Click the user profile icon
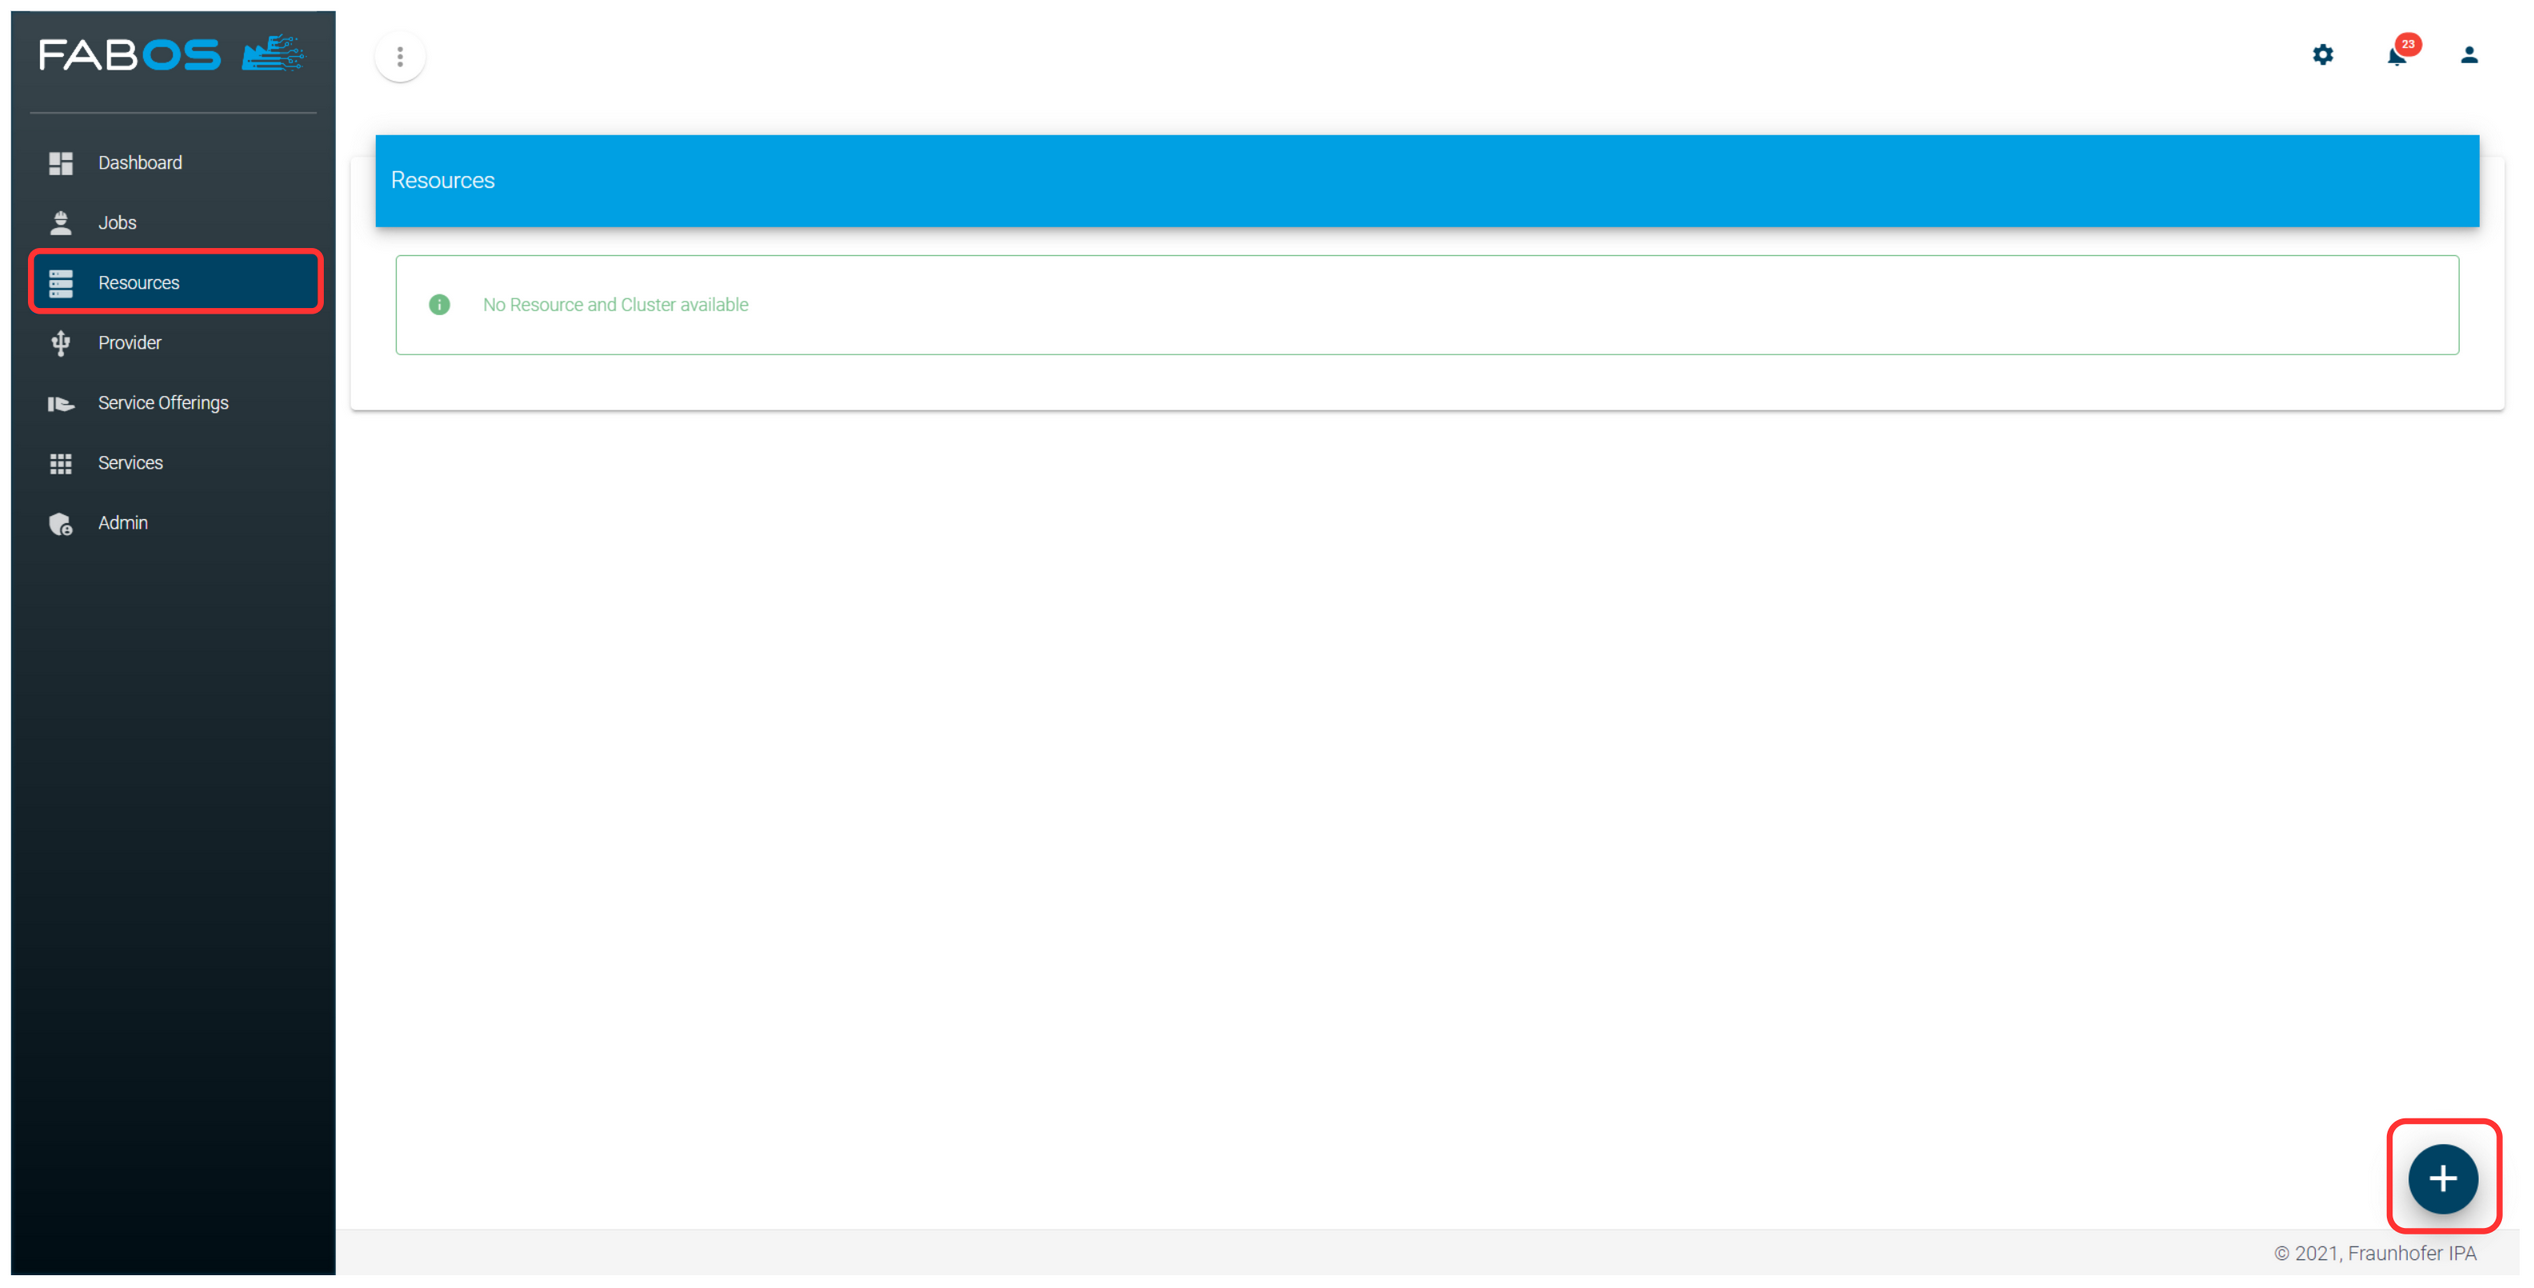 2470,54
